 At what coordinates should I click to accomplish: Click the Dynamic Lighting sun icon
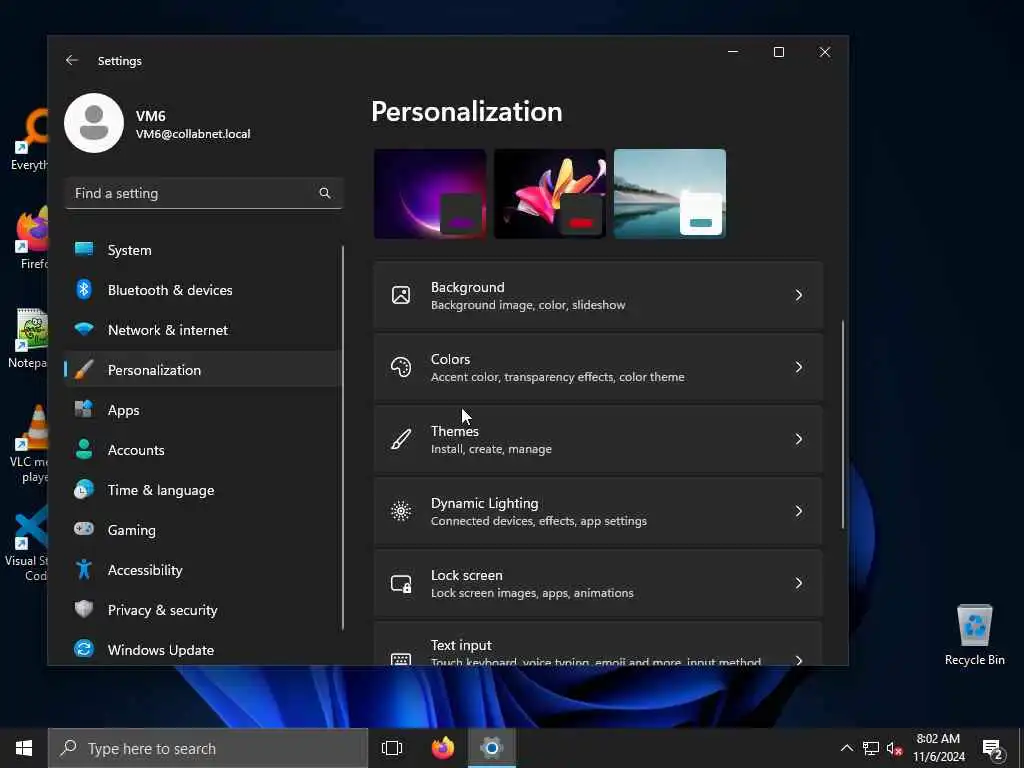pos(401,511)
